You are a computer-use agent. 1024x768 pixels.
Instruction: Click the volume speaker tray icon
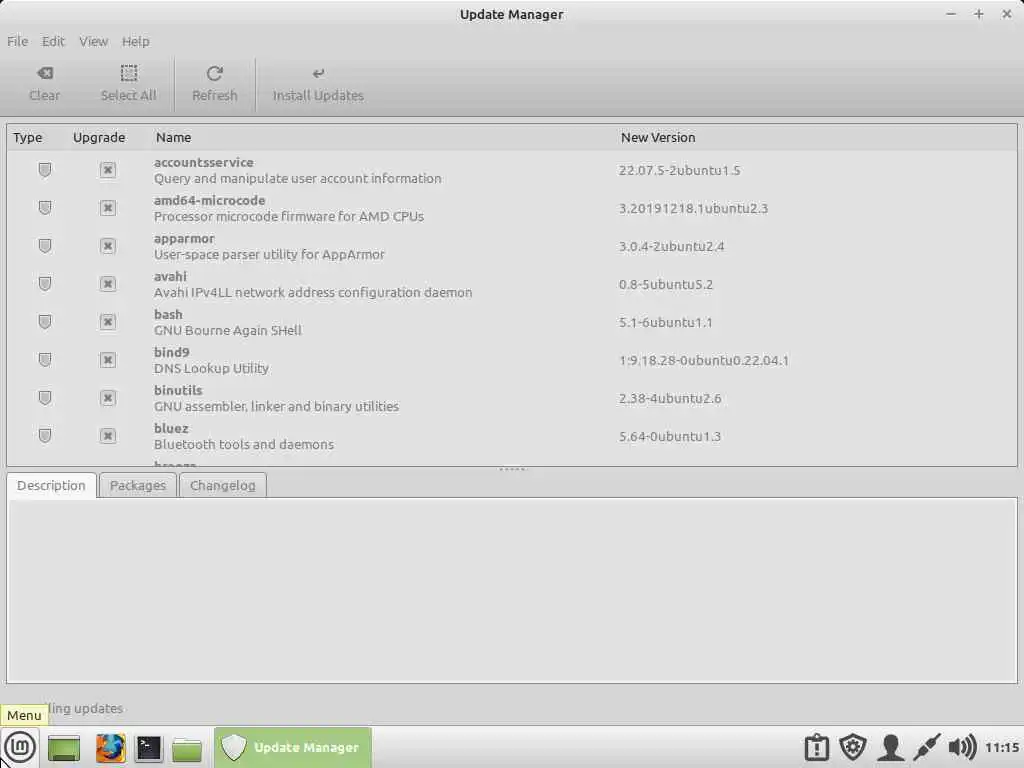point(962,748)
